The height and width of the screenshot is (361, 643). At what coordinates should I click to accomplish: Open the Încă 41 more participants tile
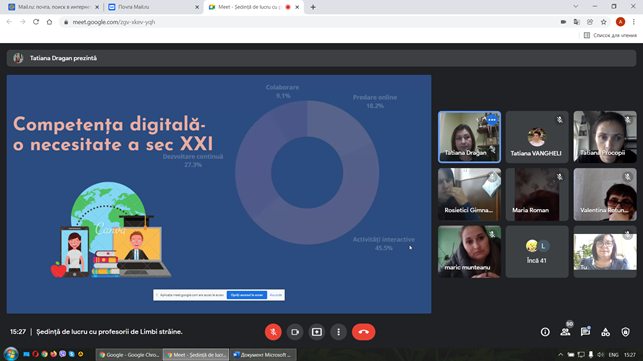537,251
